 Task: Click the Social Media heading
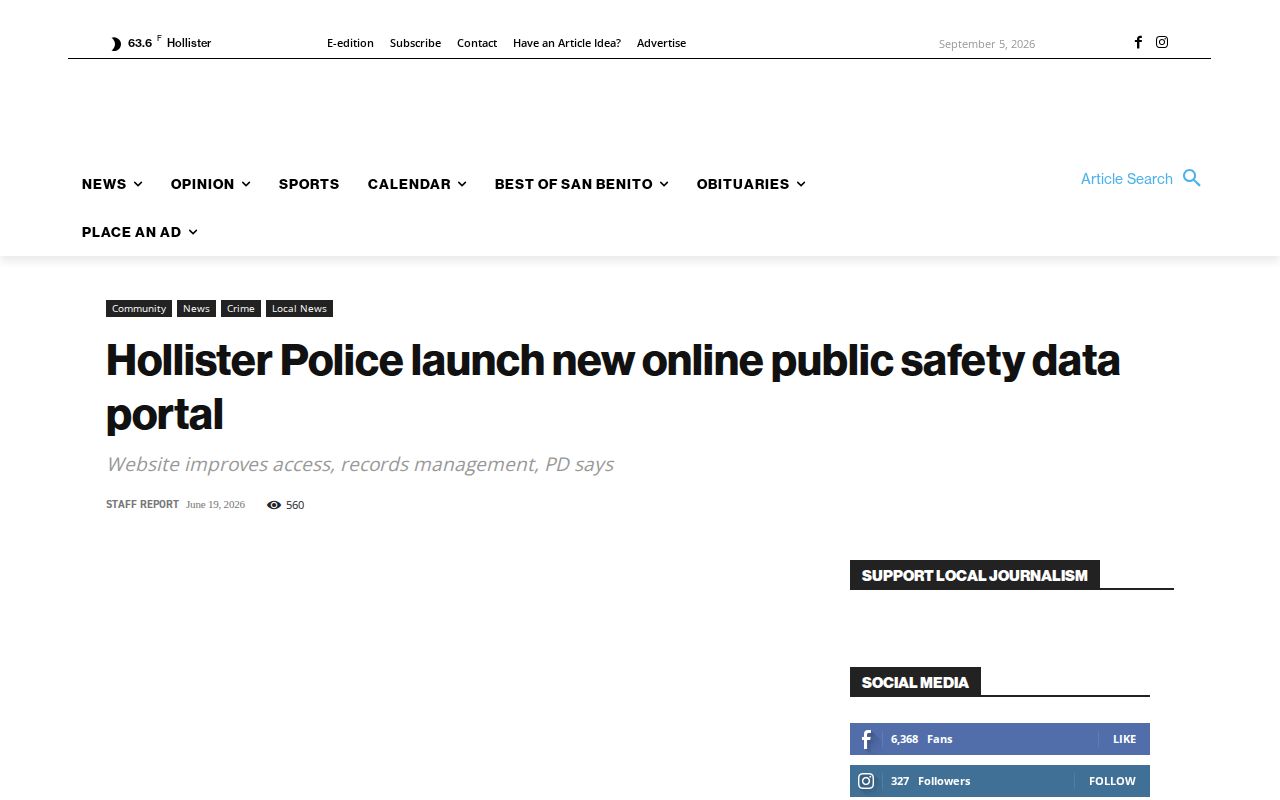click(915, 682)
